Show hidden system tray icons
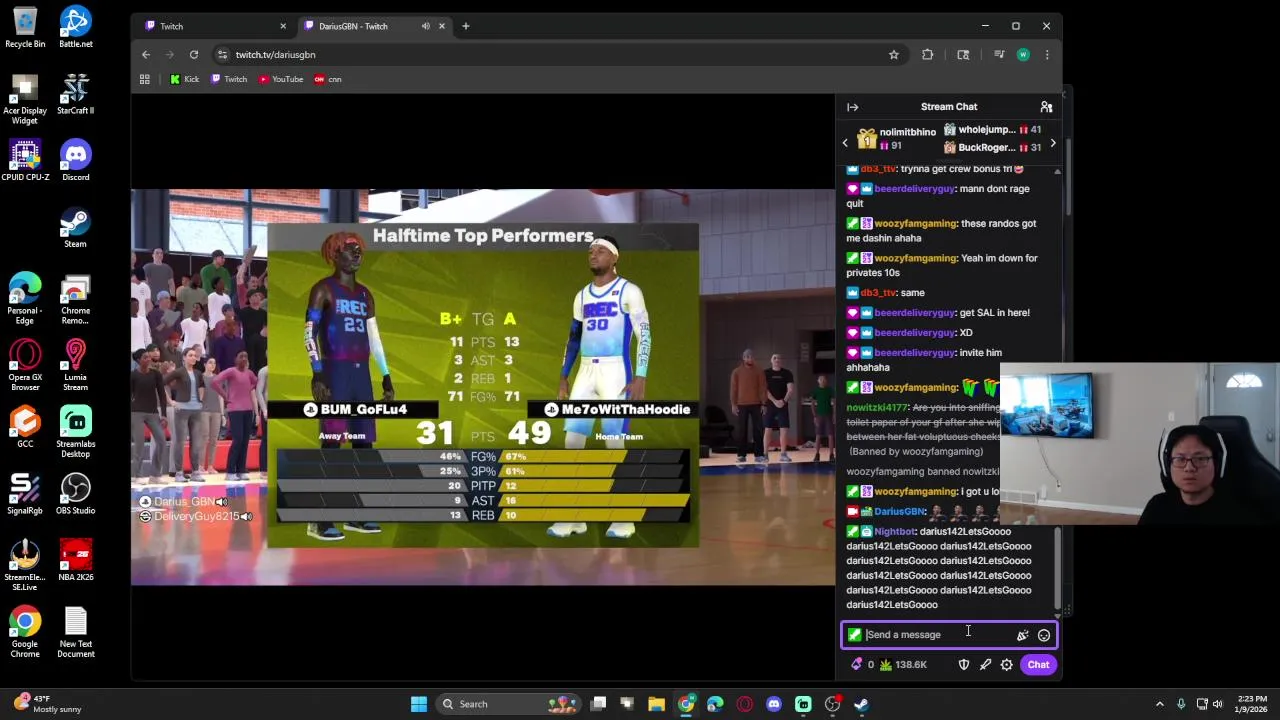 click(1160, 704)
